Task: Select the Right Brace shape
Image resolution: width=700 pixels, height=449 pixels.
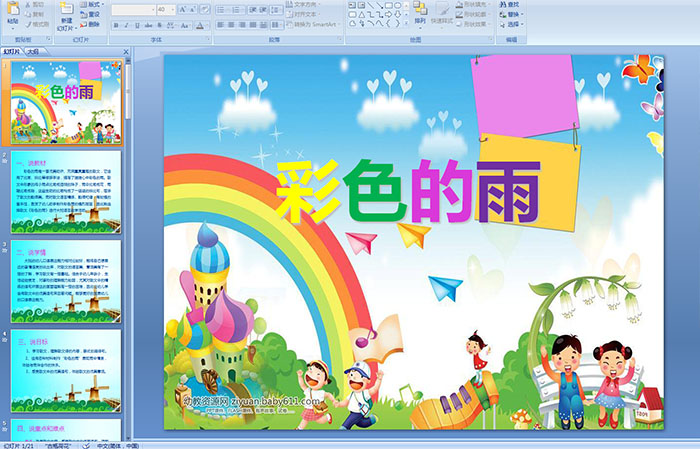Action: [x=397, y=23]
